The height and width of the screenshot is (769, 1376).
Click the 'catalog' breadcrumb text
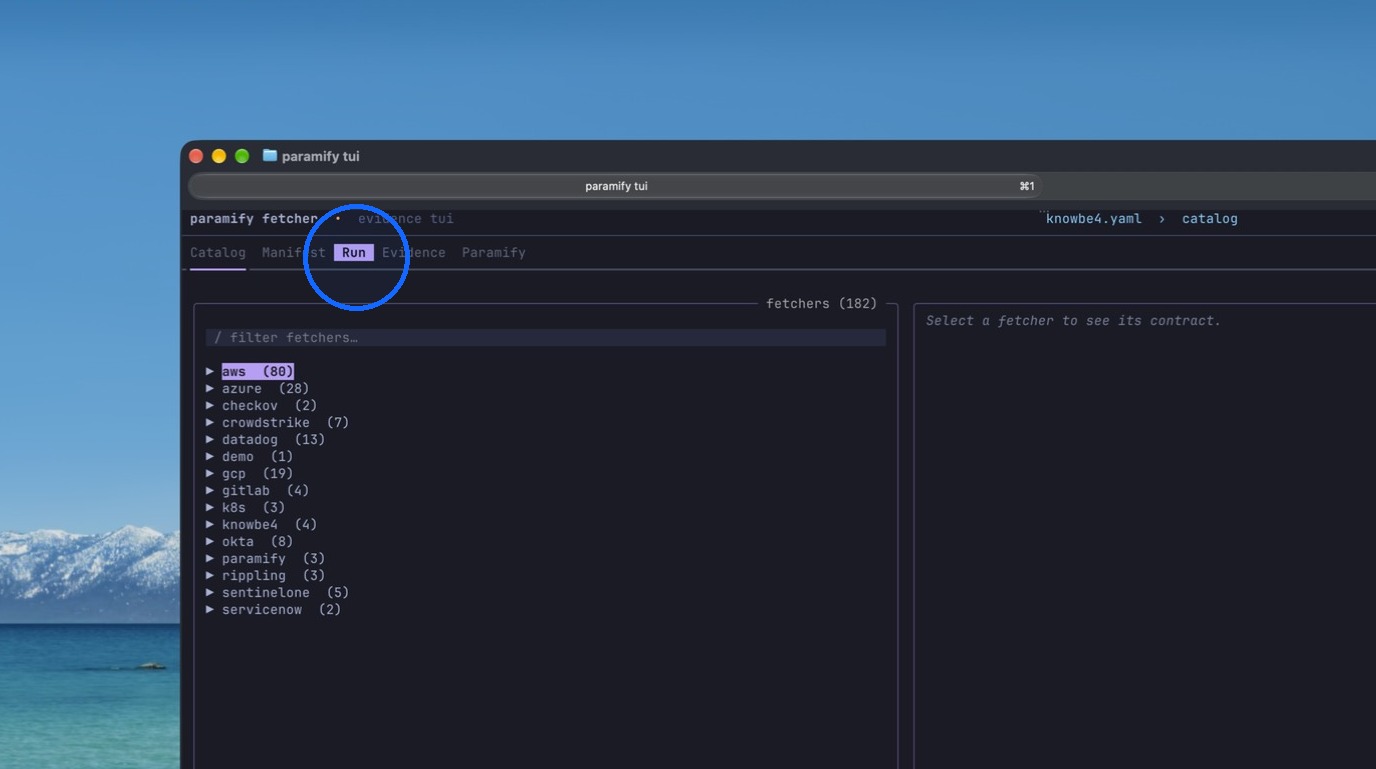click(x=1210, y=219)
